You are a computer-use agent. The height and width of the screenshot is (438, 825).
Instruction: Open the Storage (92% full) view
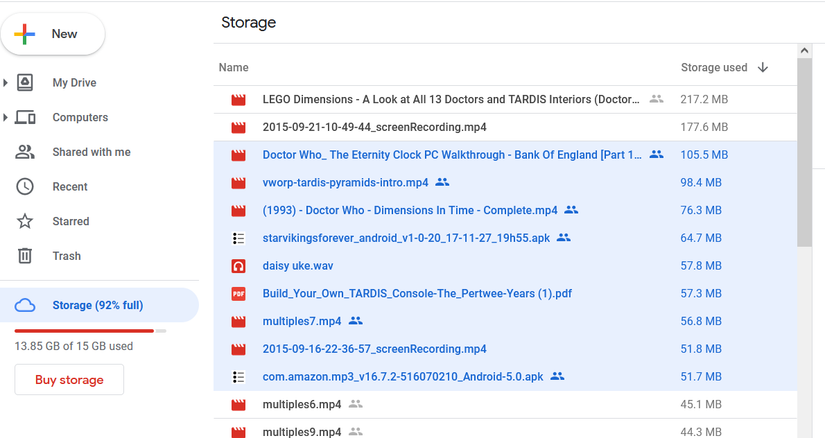(98, 305)
